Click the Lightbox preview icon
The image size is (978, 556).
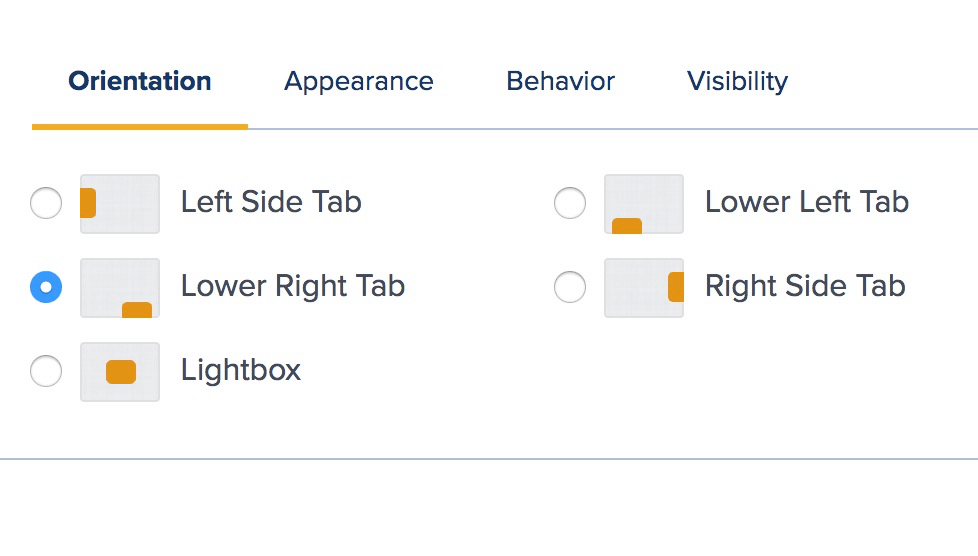tap(120, 372)
